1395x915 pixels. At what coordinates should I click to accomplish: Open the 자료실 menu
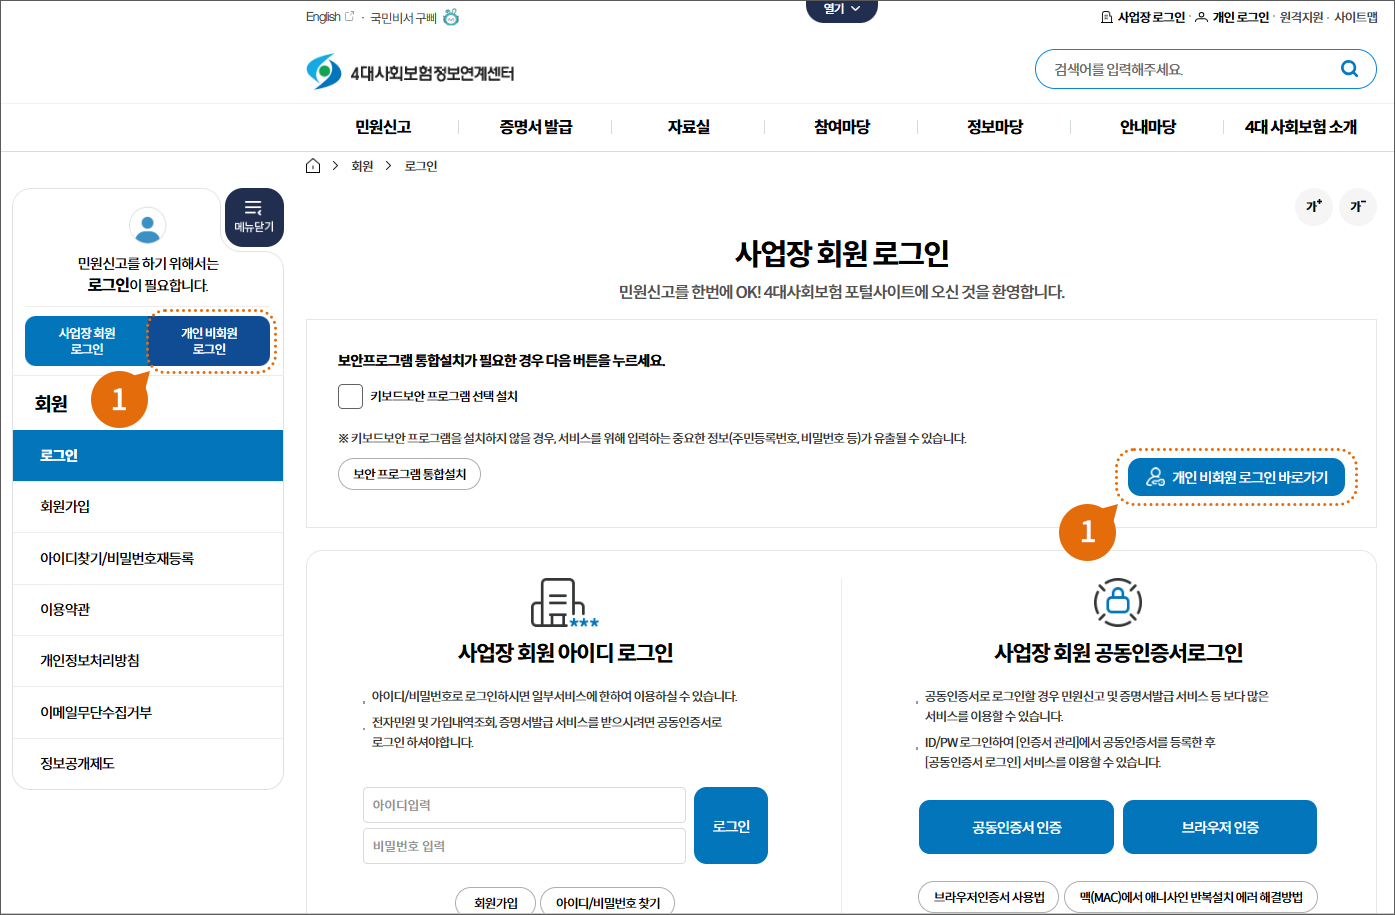689,127
